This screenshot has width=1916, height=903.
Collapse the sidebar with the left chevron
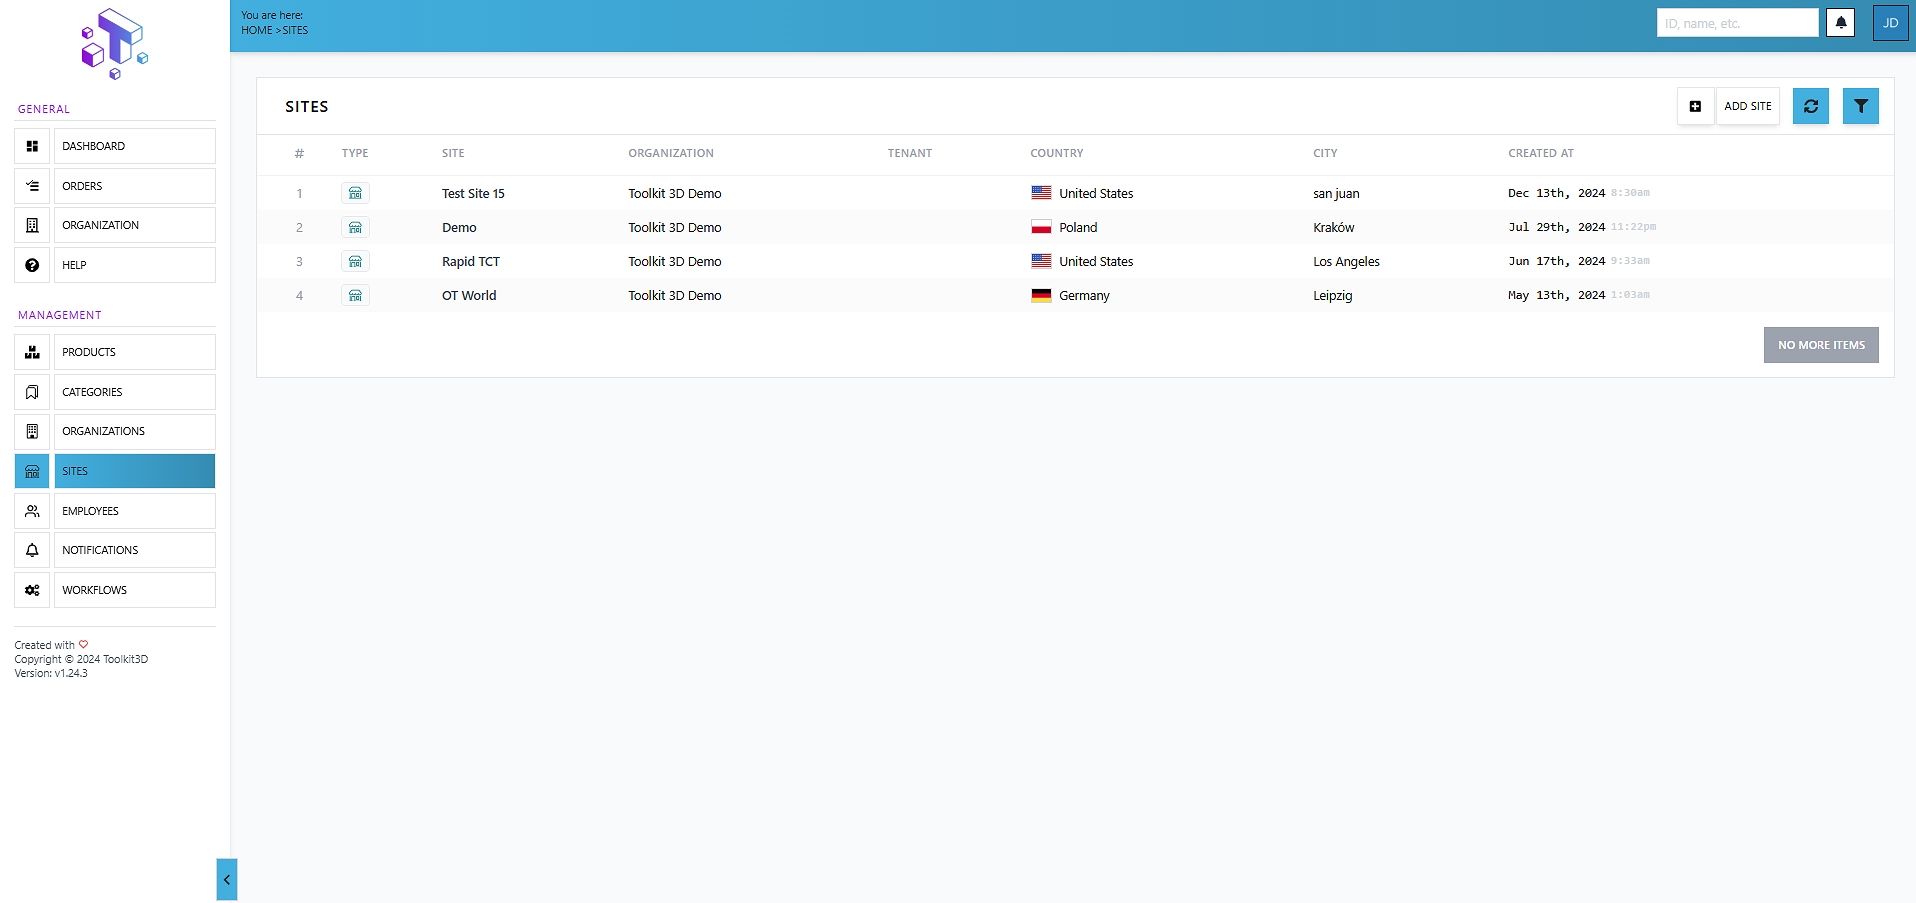click(x=227, y=880)
